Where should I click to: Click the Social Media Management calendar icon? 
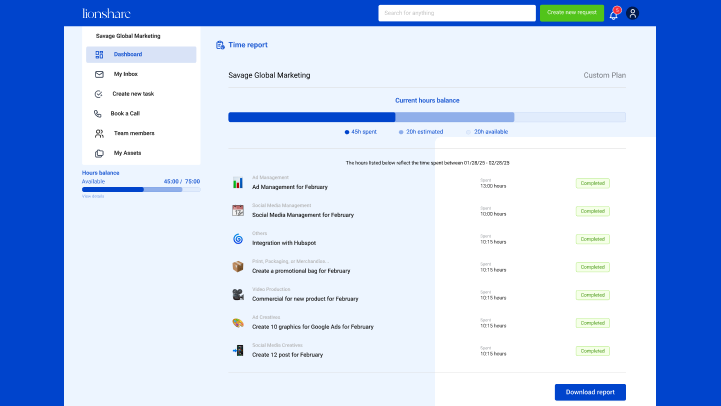(238, 211)
